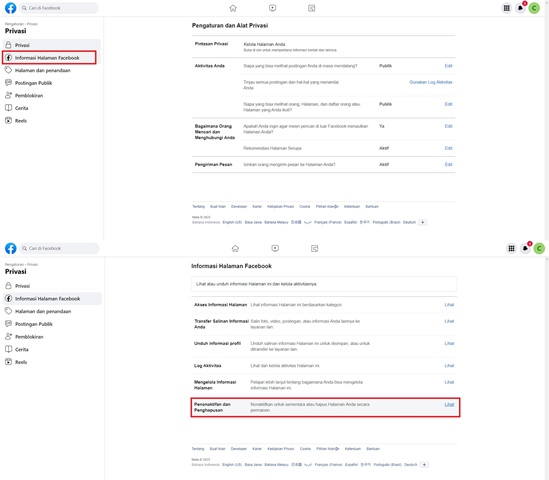Open Kelola Halaman Anda privacy shortcut
This screenshot has height=480, width=549.
click(x=264, y=44)
